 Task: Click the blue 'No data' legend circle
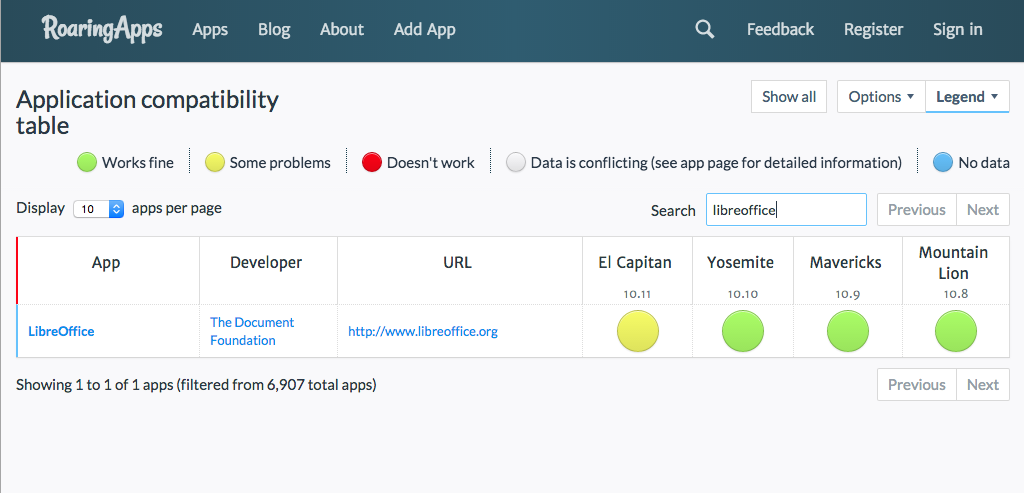point(942,163)
